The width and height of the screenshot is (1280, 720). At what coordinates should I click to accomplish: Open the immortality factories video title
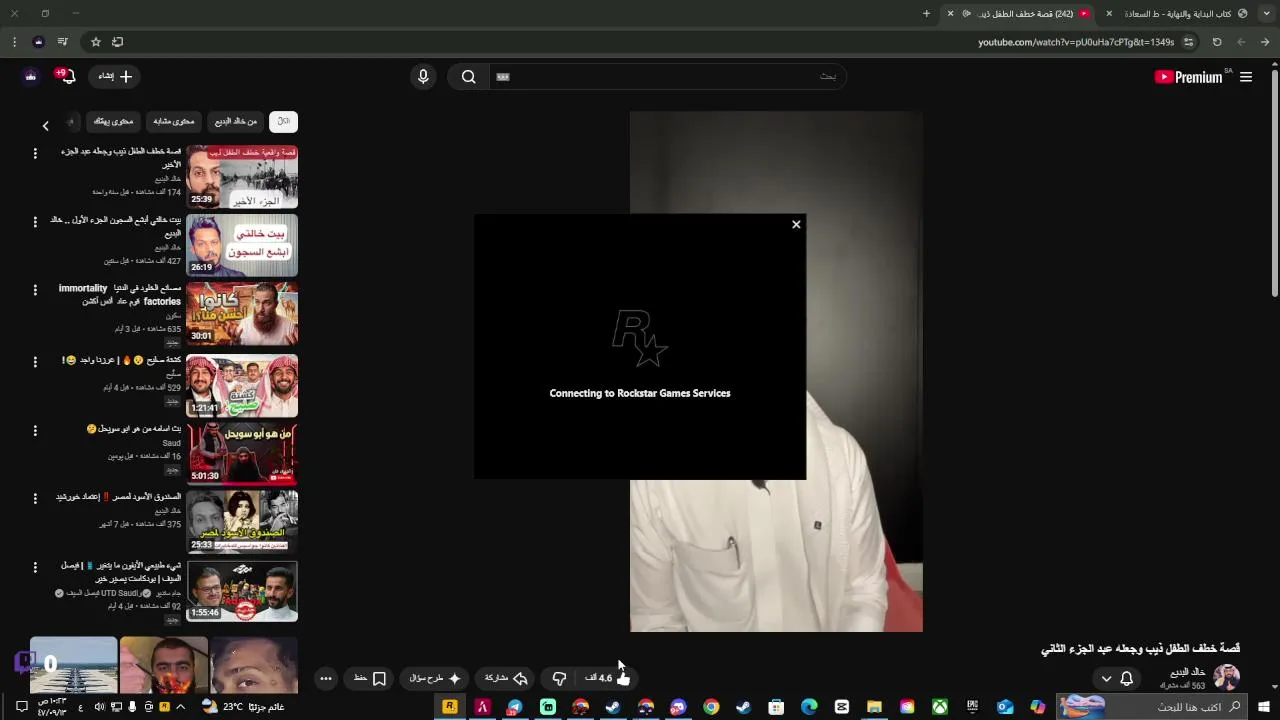(120, 294)
